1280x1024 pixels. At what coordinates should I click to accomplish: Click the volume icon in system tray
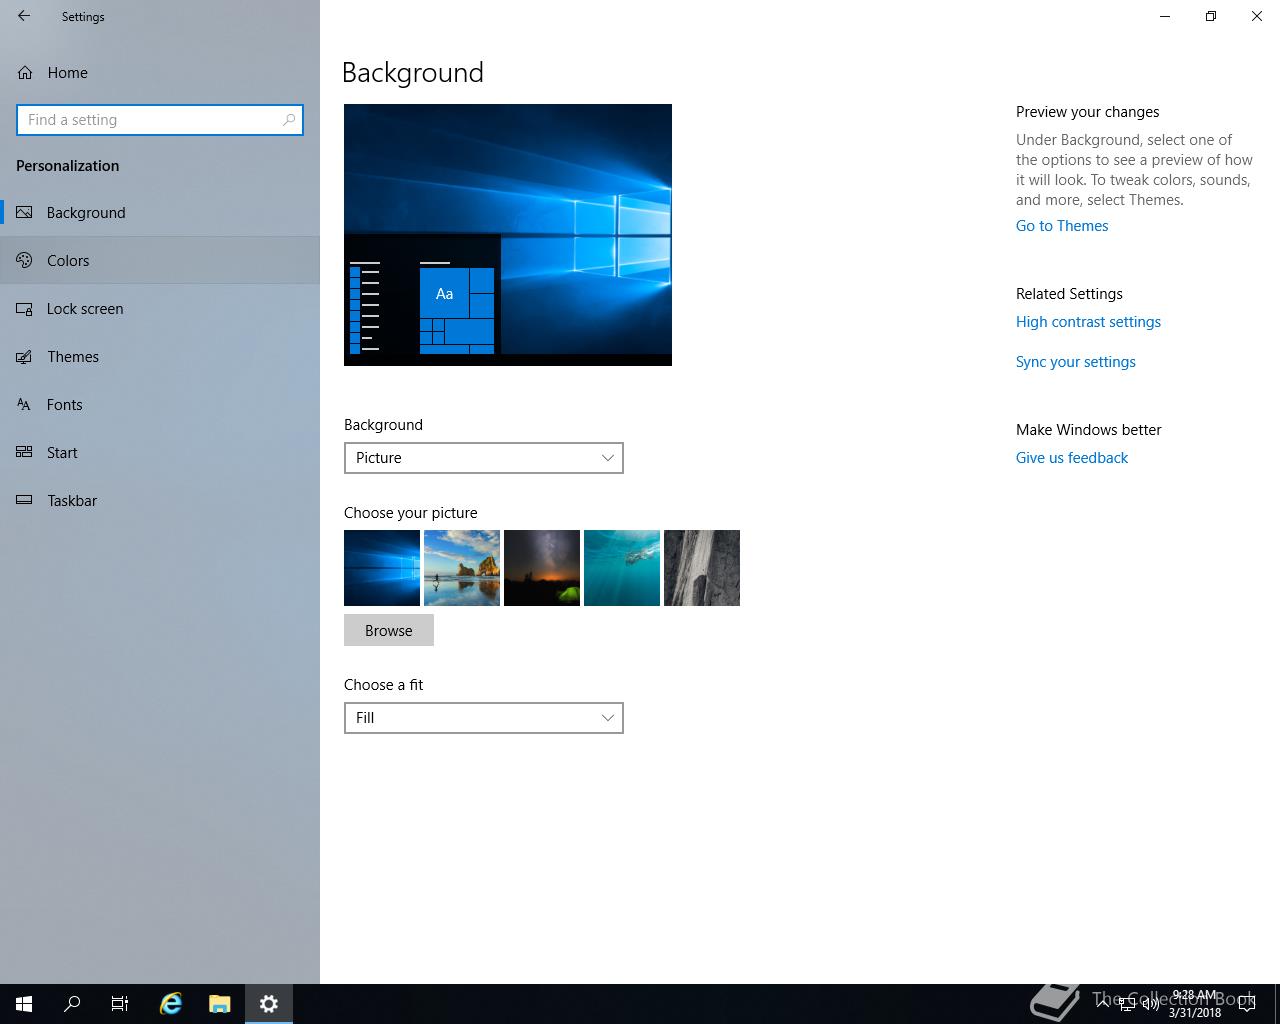point(1151,1004)
